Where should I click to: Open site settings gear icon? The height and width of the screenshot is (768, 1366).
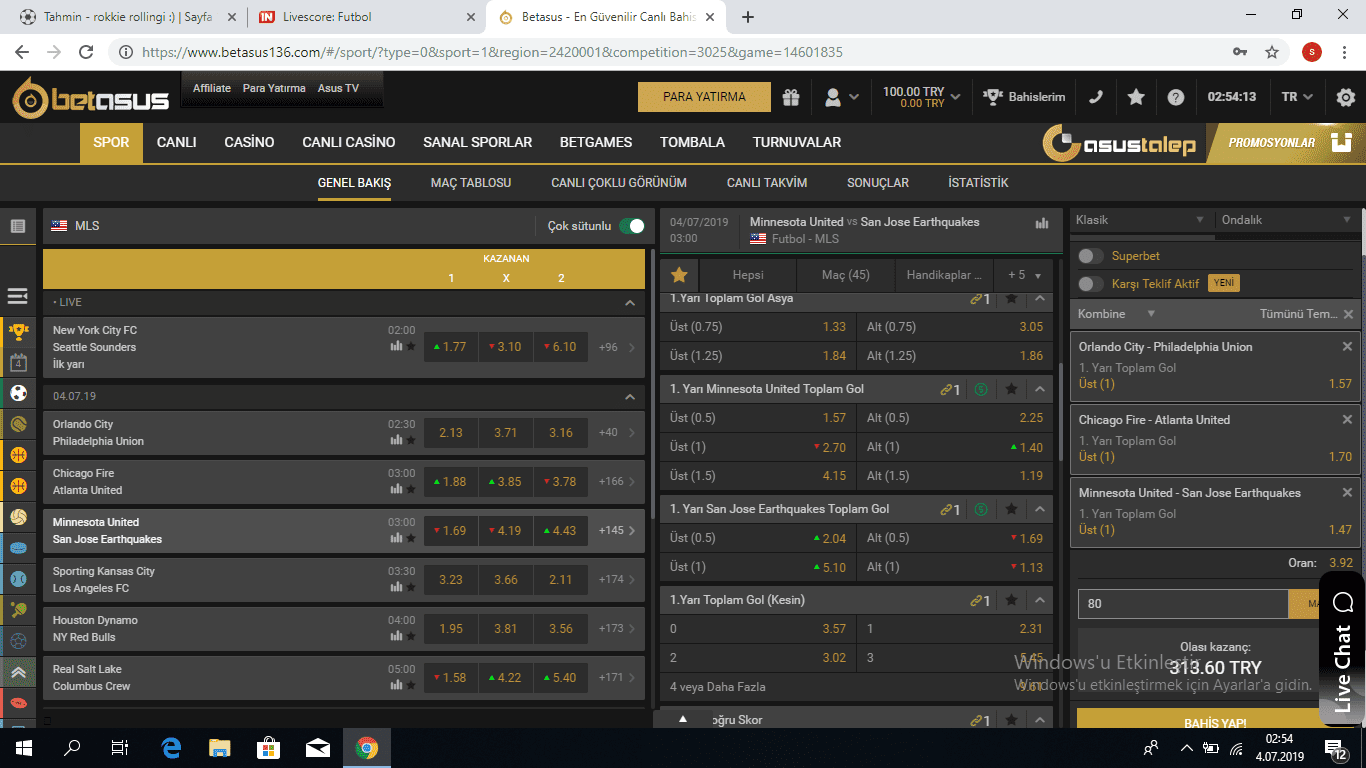click(x=1346, y=97)
